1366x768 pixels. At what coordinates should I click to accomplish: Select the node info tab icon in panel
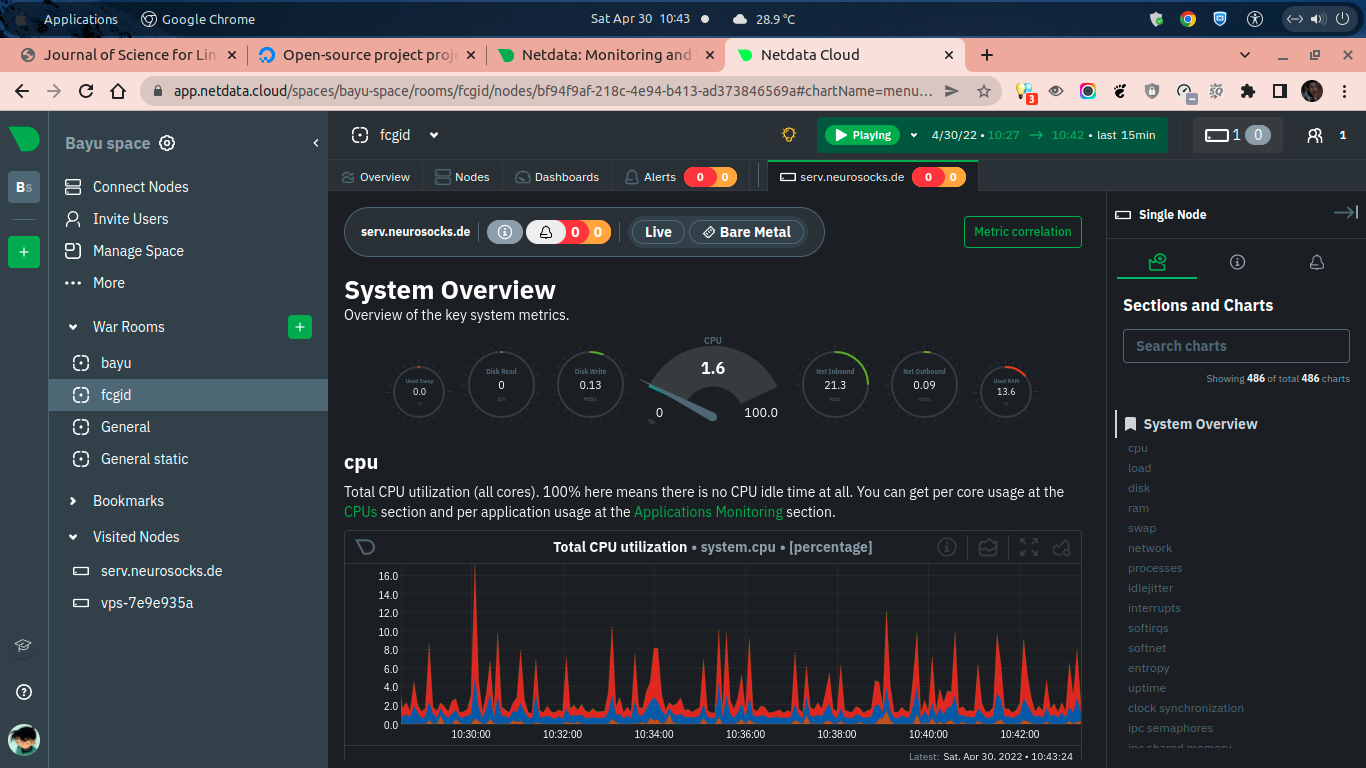coord(1237,262)
